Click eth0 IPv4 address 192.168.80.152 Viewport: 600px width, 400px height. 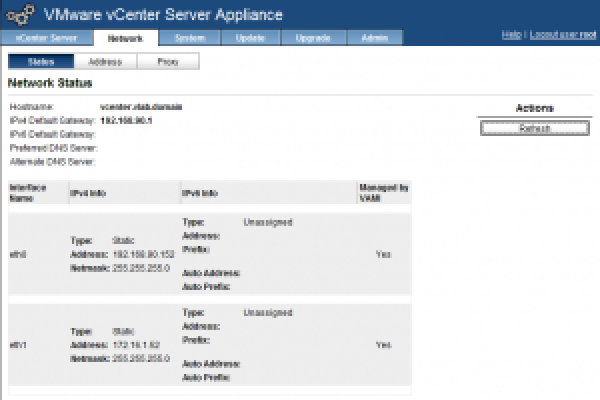[143, 254]
